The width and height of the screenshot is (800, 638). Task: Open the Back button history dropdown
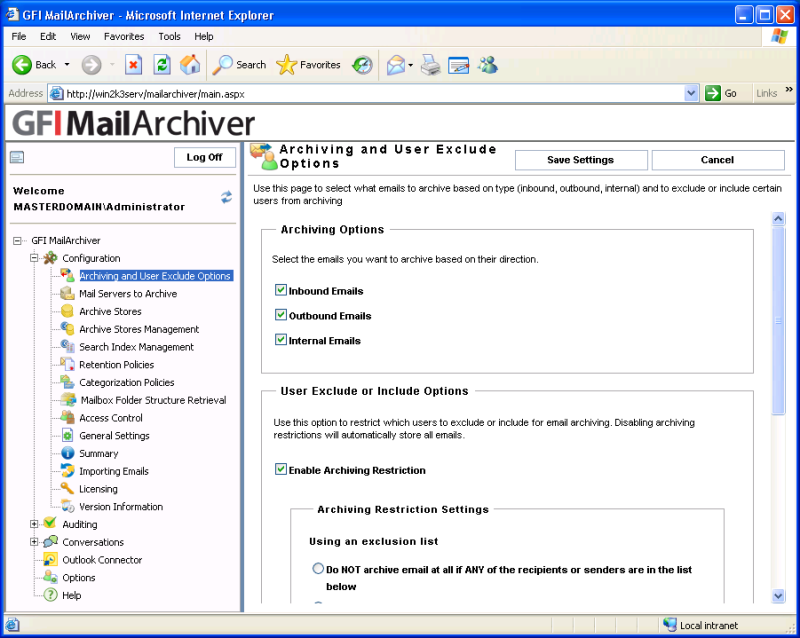click(x=67, y=65)
